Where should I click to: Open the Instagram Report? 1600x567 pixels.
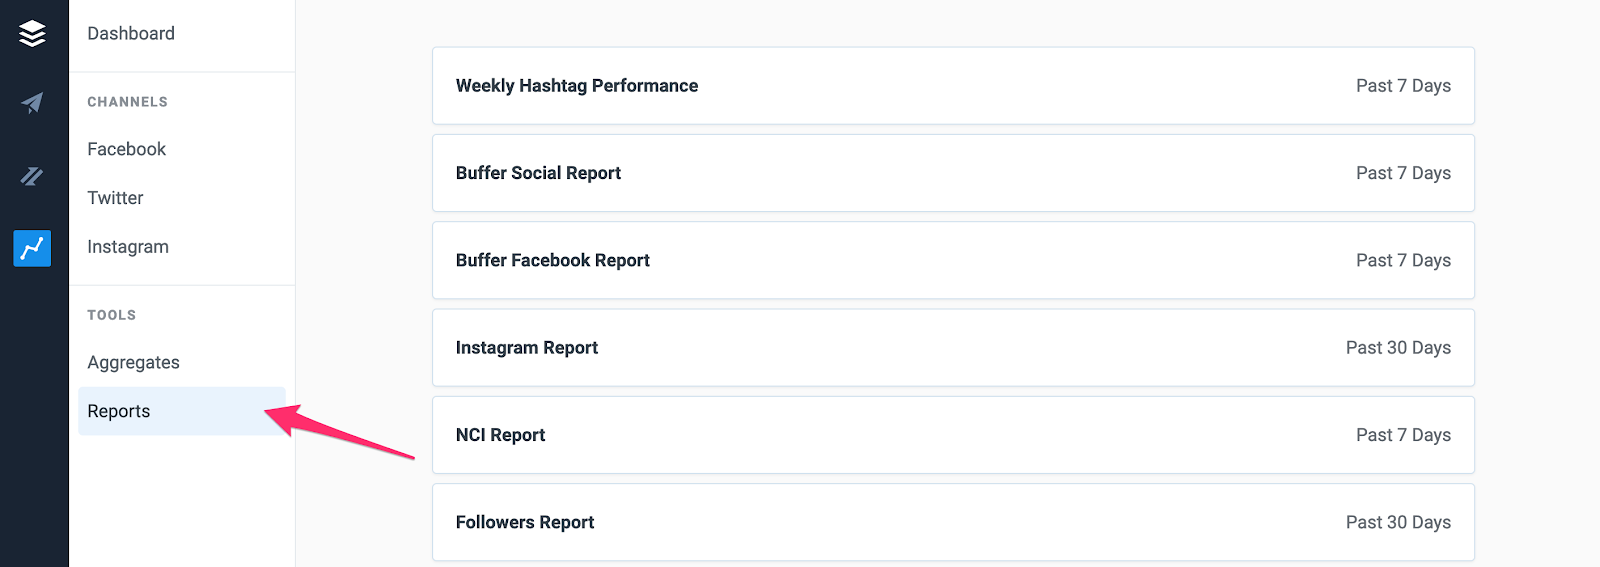click(953, 348)
